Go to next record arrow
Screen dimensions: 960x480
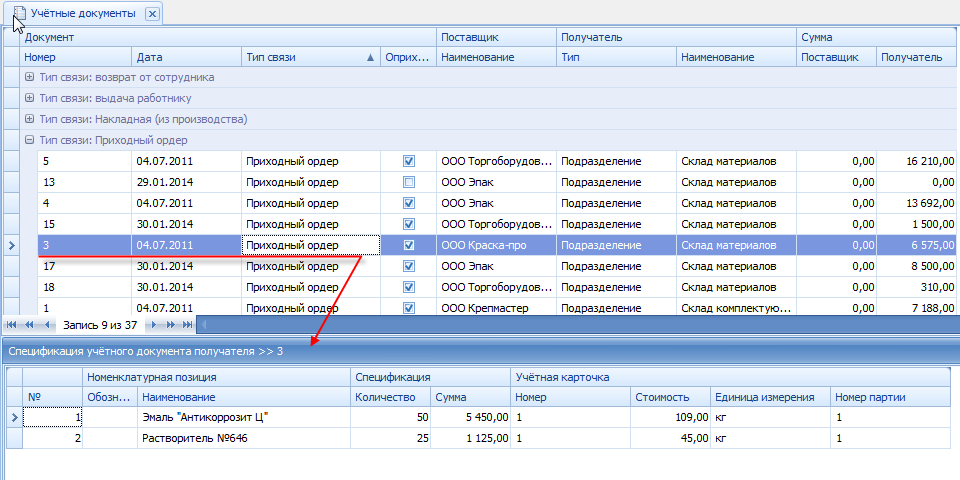tap(153, 325)
